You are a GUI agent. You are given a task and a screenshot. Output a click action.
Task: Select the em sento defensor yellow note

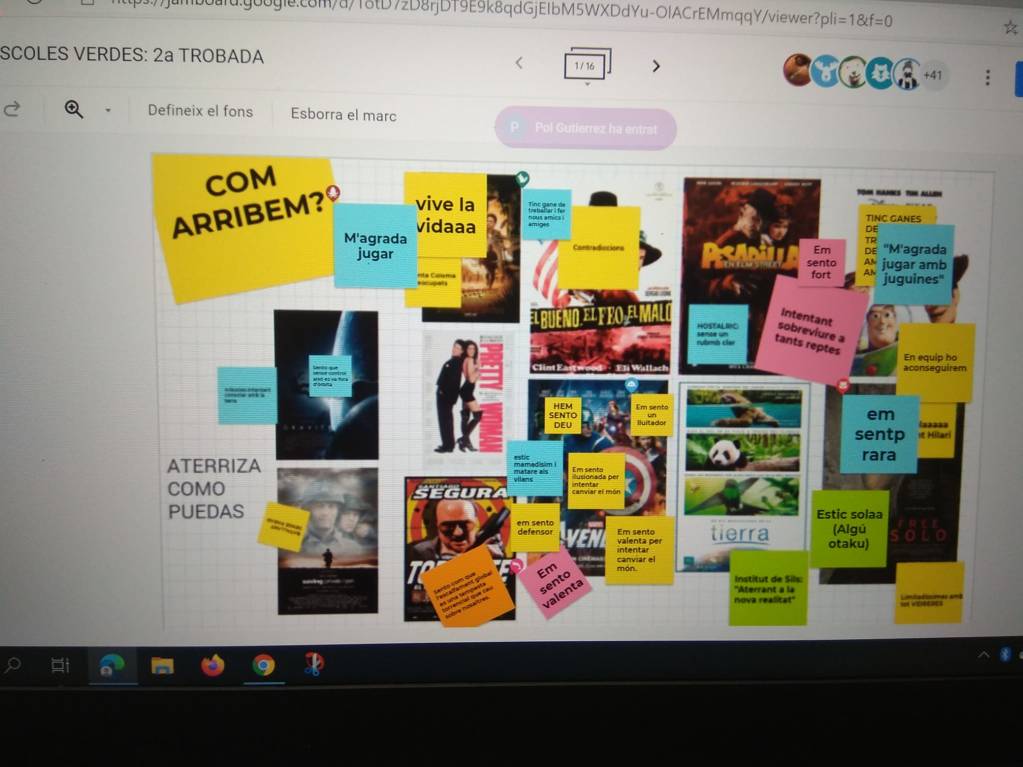(x=535, y=527)
